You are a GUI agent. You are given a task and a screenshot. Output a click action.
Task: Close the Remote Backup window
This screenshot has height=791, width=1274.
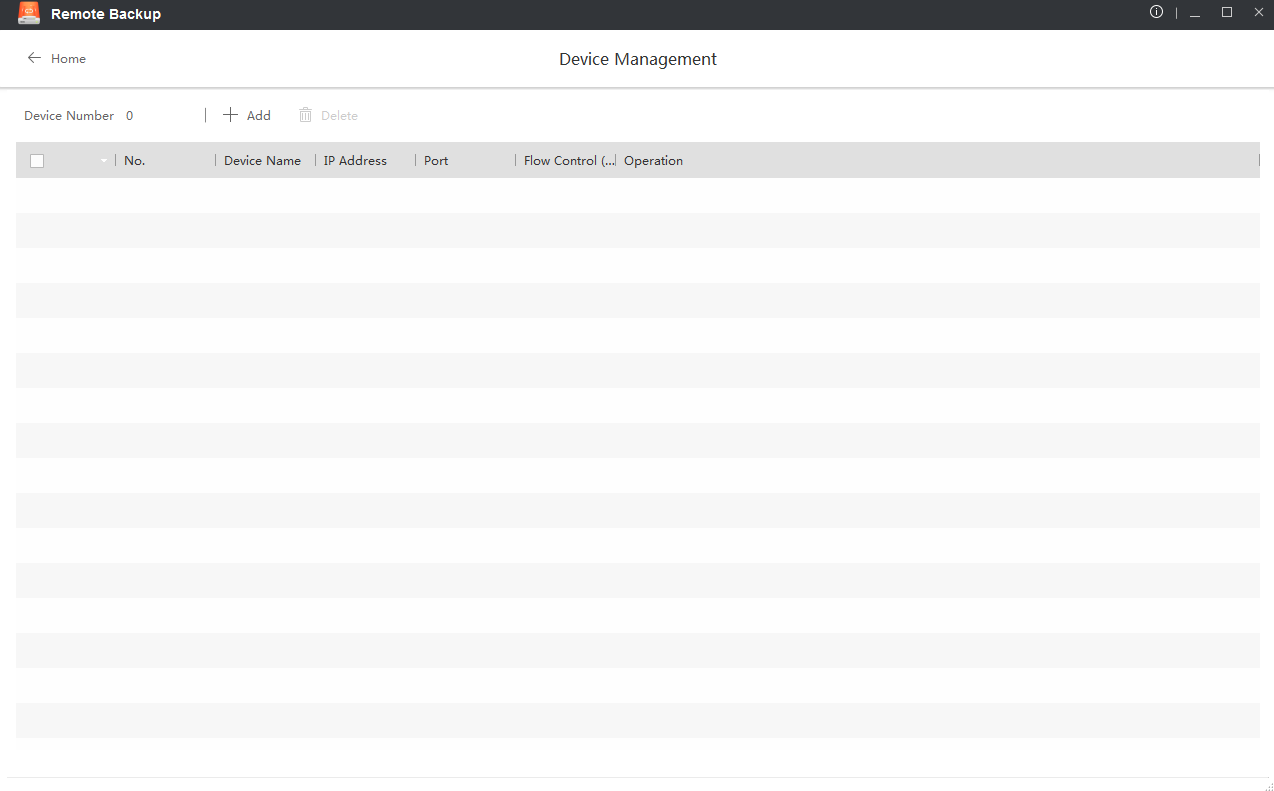[x=1258, y=13]
